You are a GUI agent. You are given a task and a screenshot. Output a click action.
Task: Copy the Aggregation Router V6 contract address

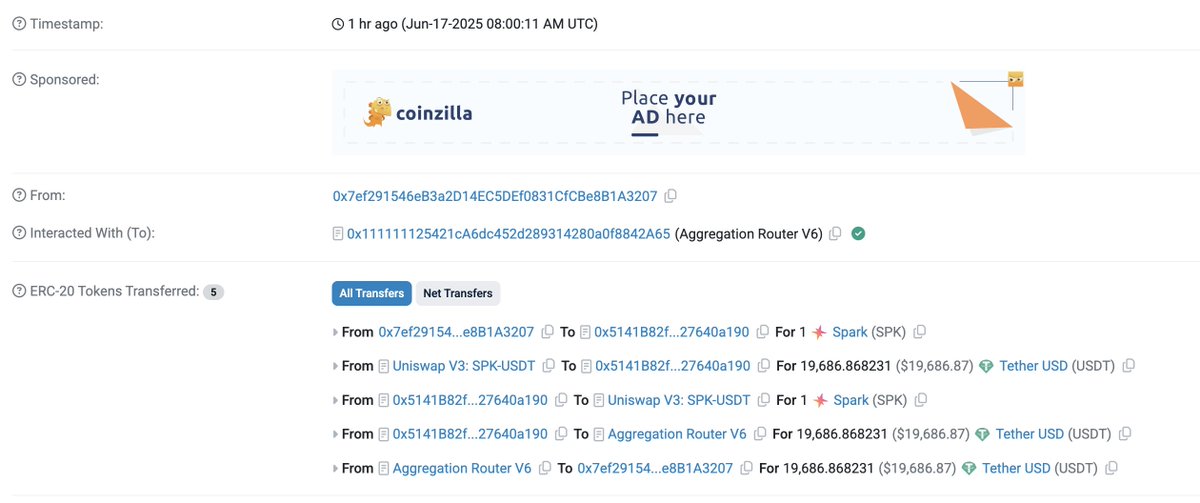point(835,234)
